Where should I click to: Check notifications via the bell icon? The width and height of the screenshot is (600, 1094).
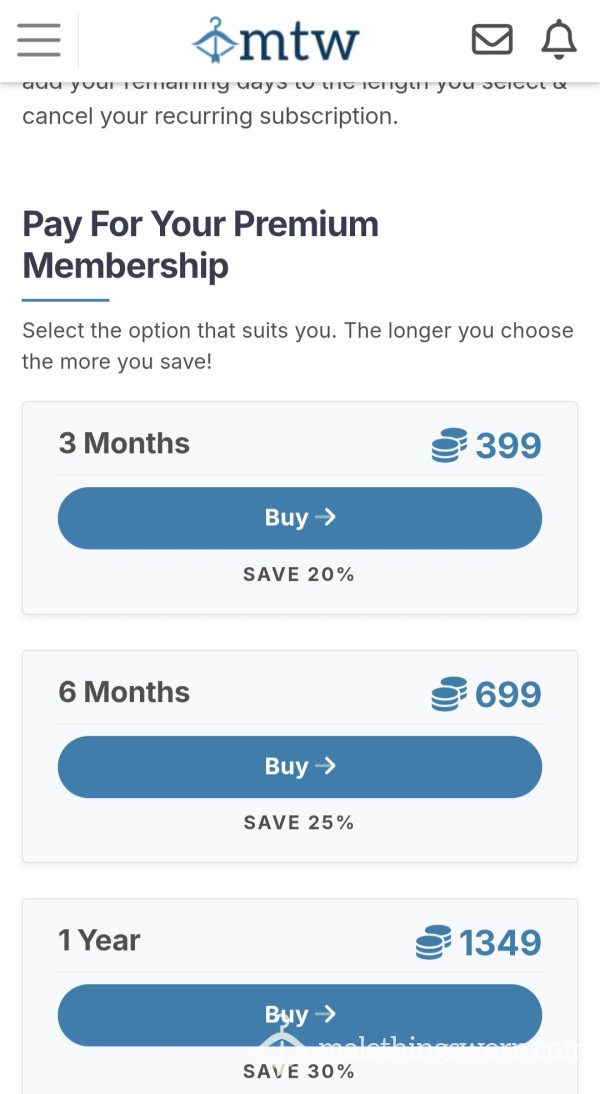pyautogui.click(x=557, y=40)
